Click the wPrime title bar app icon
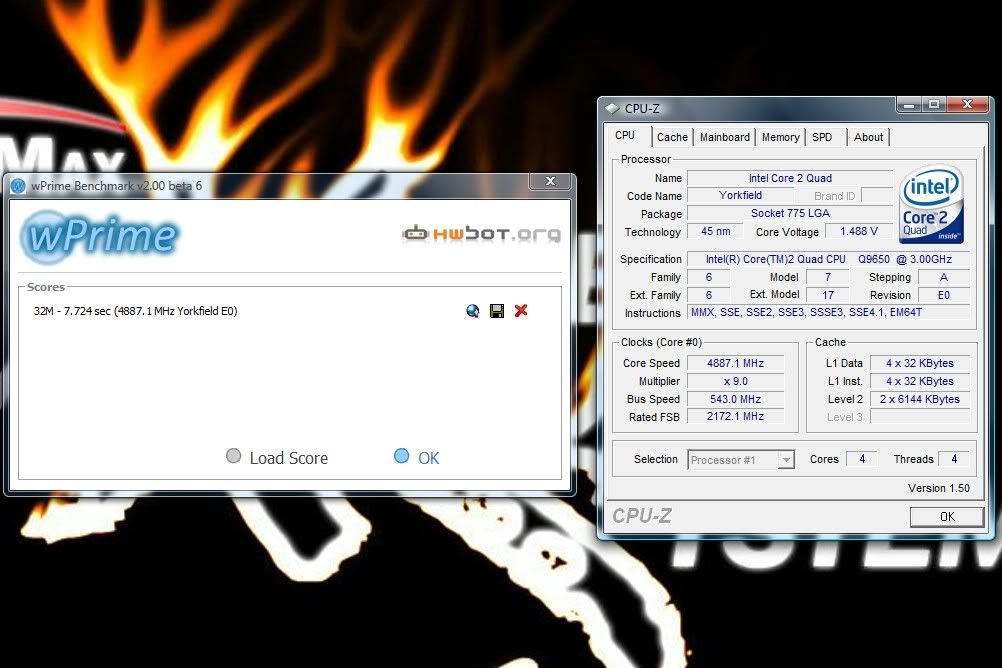The height and width of the screenshot is (668, 1002). pyautogui.click(x=19, y=186)
